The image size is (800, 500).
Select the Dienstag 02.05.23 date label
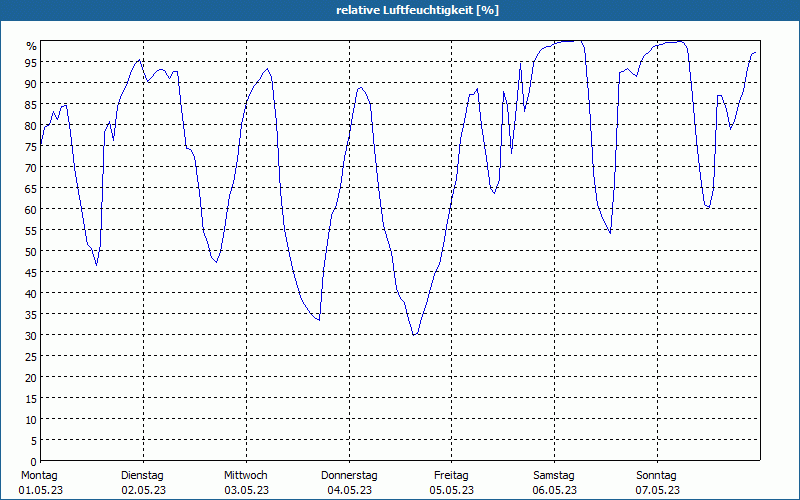[143, 483]
